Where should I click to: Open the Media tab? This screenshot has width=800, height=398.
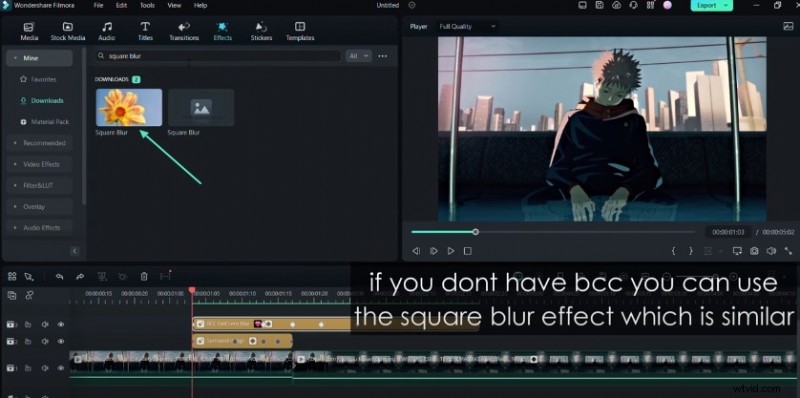coord(29,31)
